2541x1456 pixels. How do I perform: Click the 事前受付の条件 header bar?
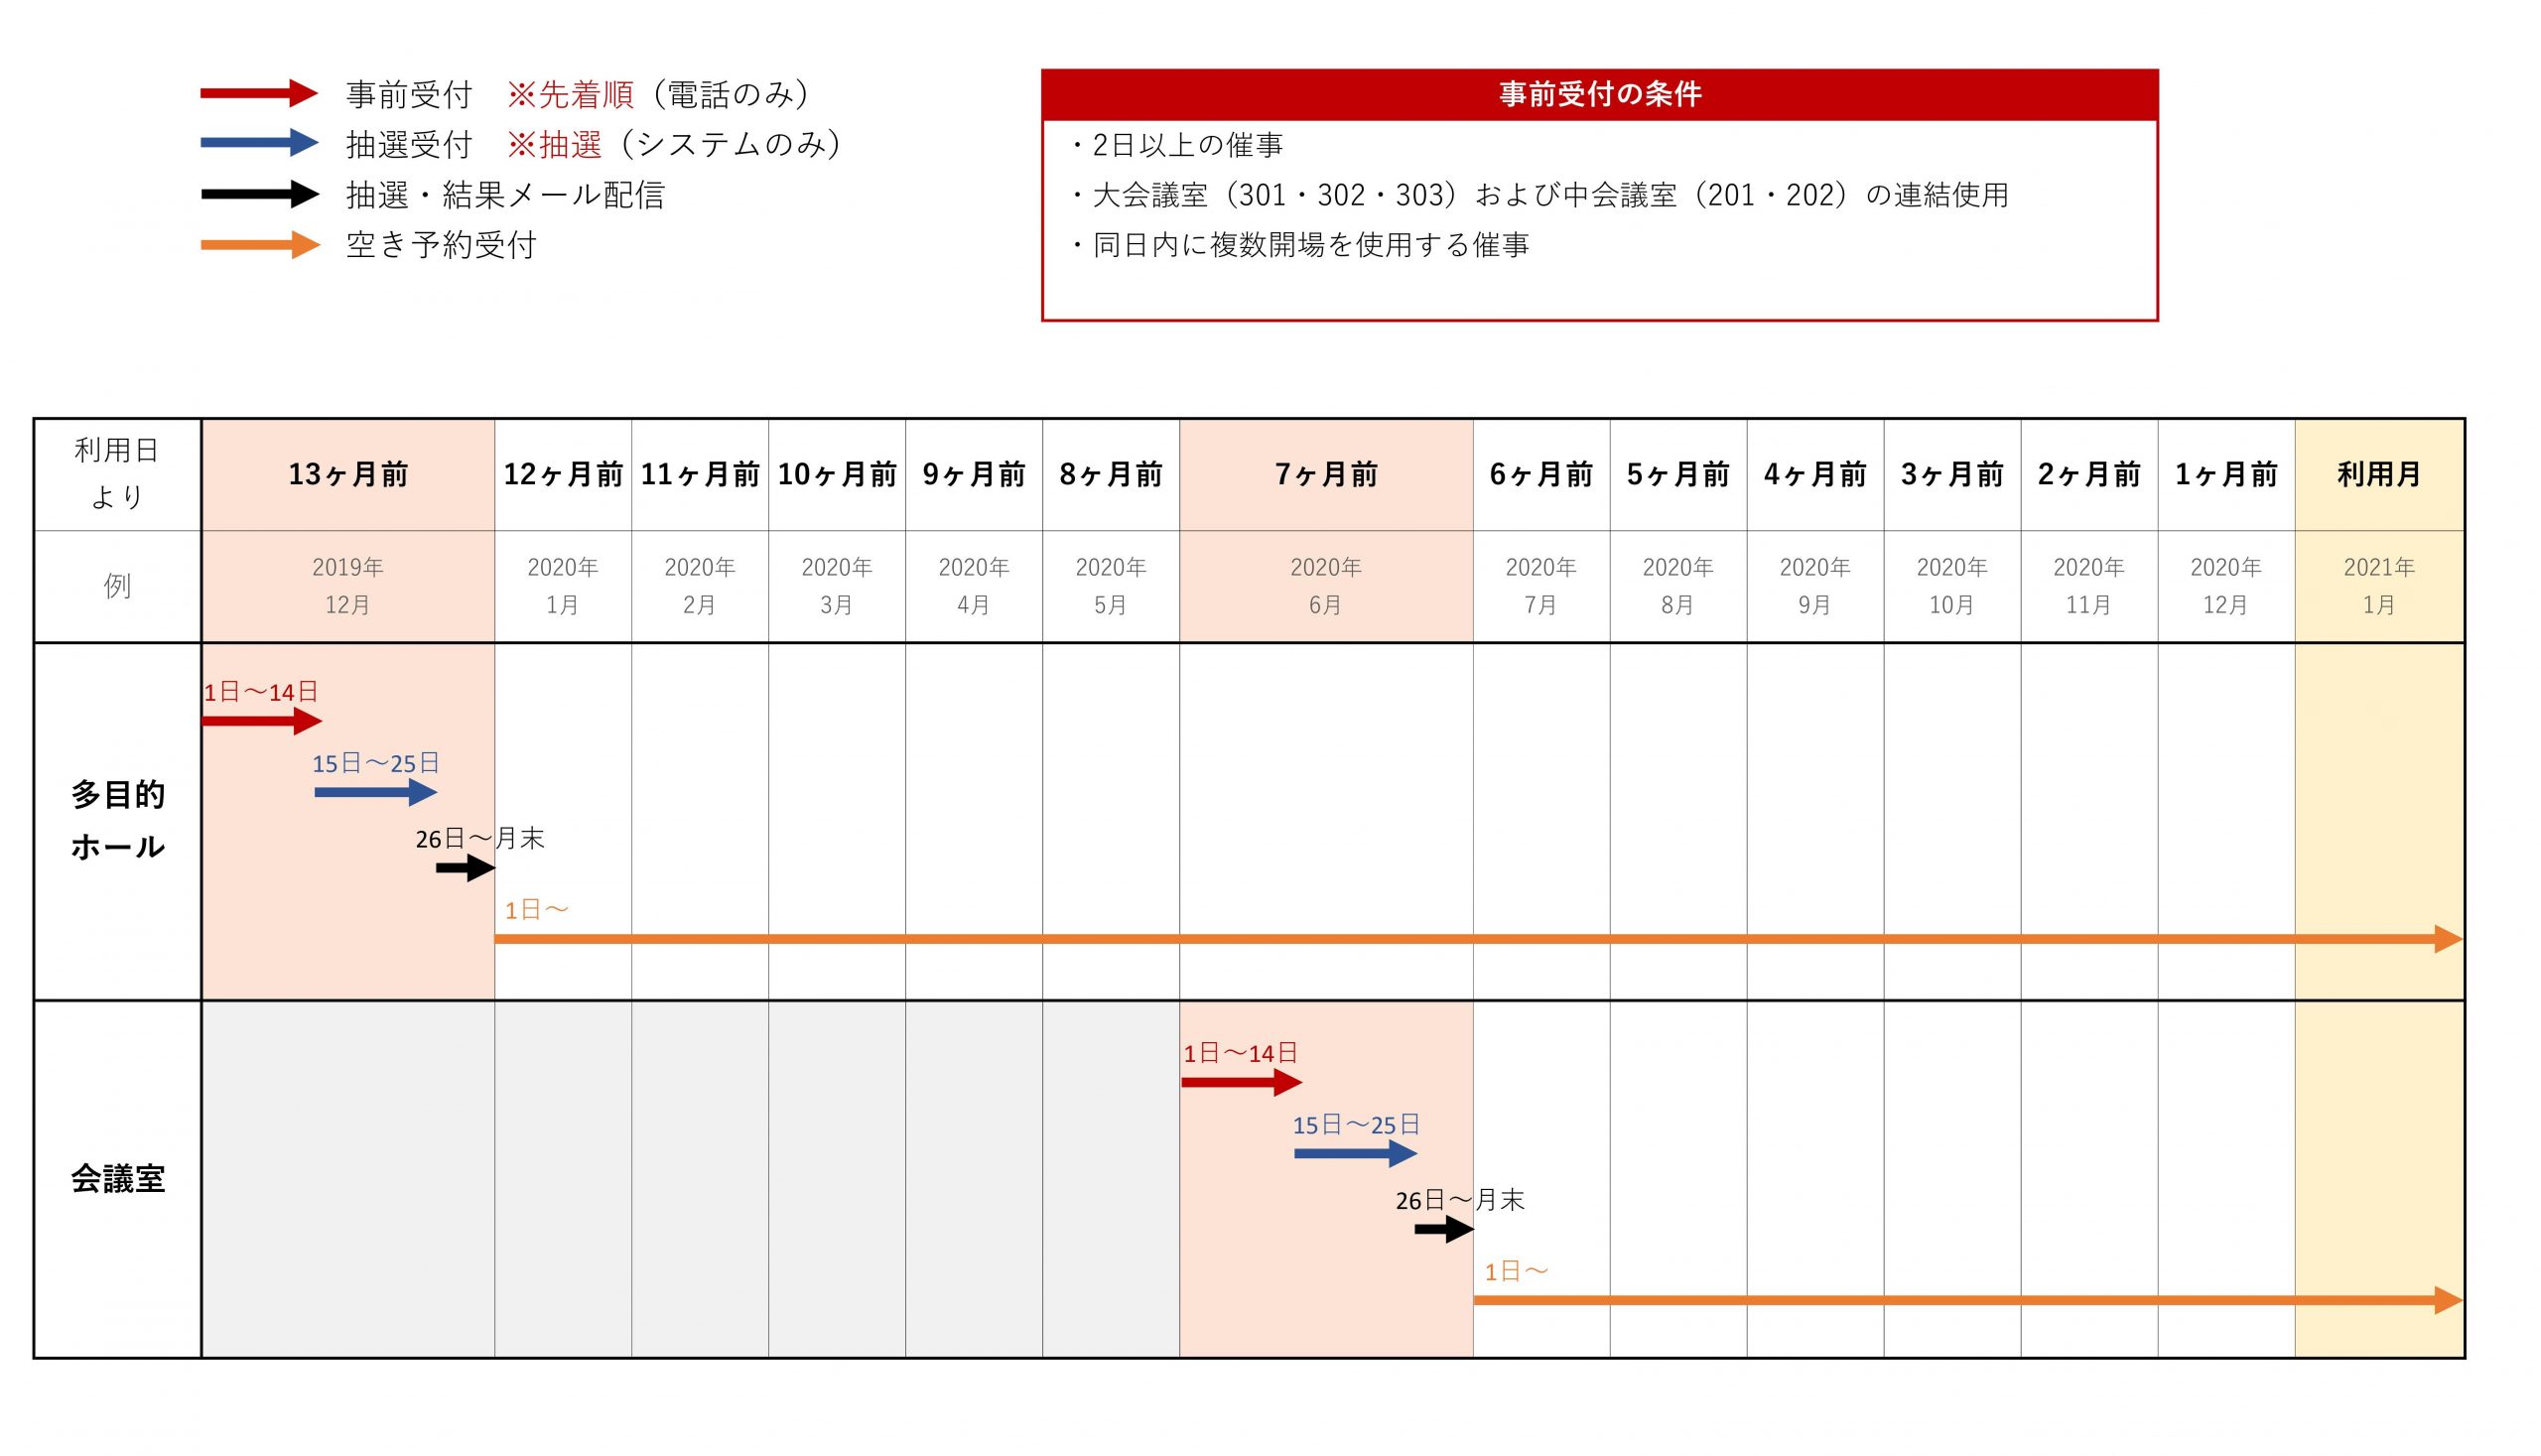[x=1600, y=95]
